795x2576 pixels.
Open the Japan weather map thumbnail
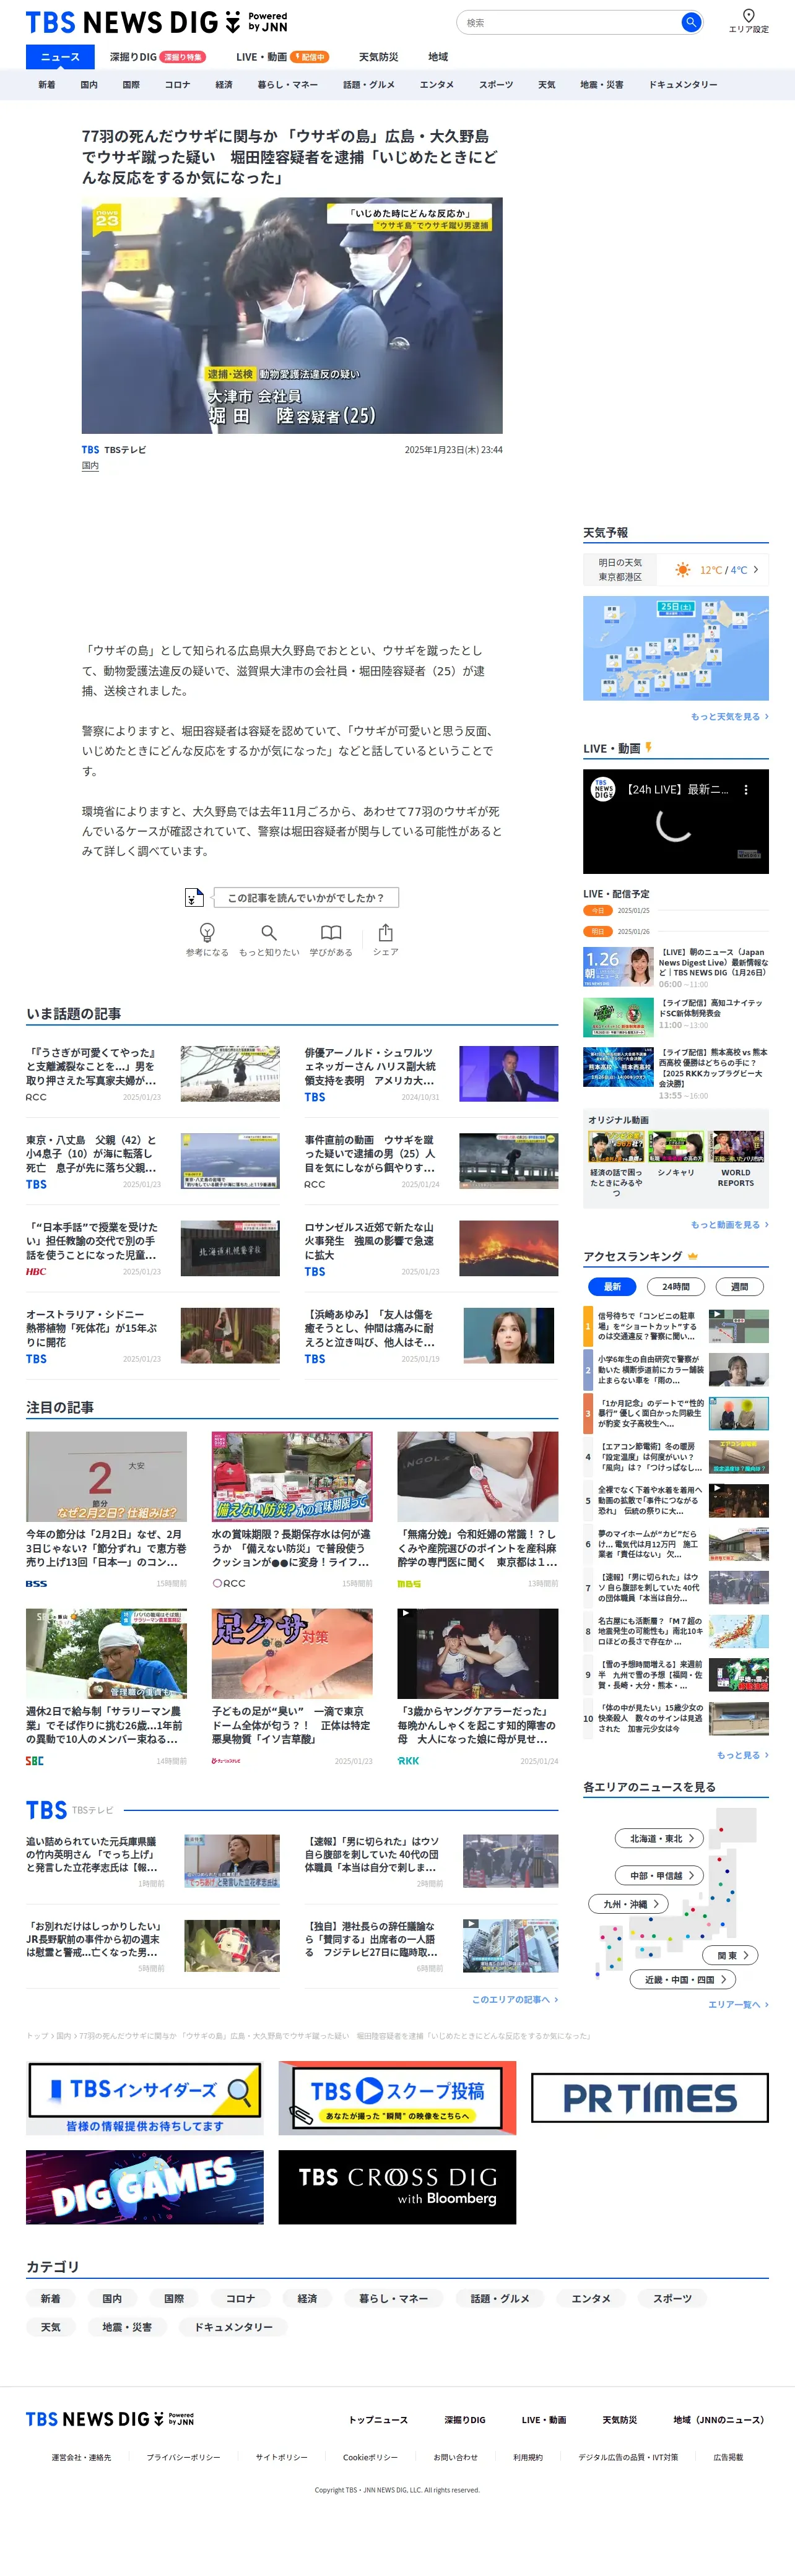pyautogui.click(x=676, y=648)
